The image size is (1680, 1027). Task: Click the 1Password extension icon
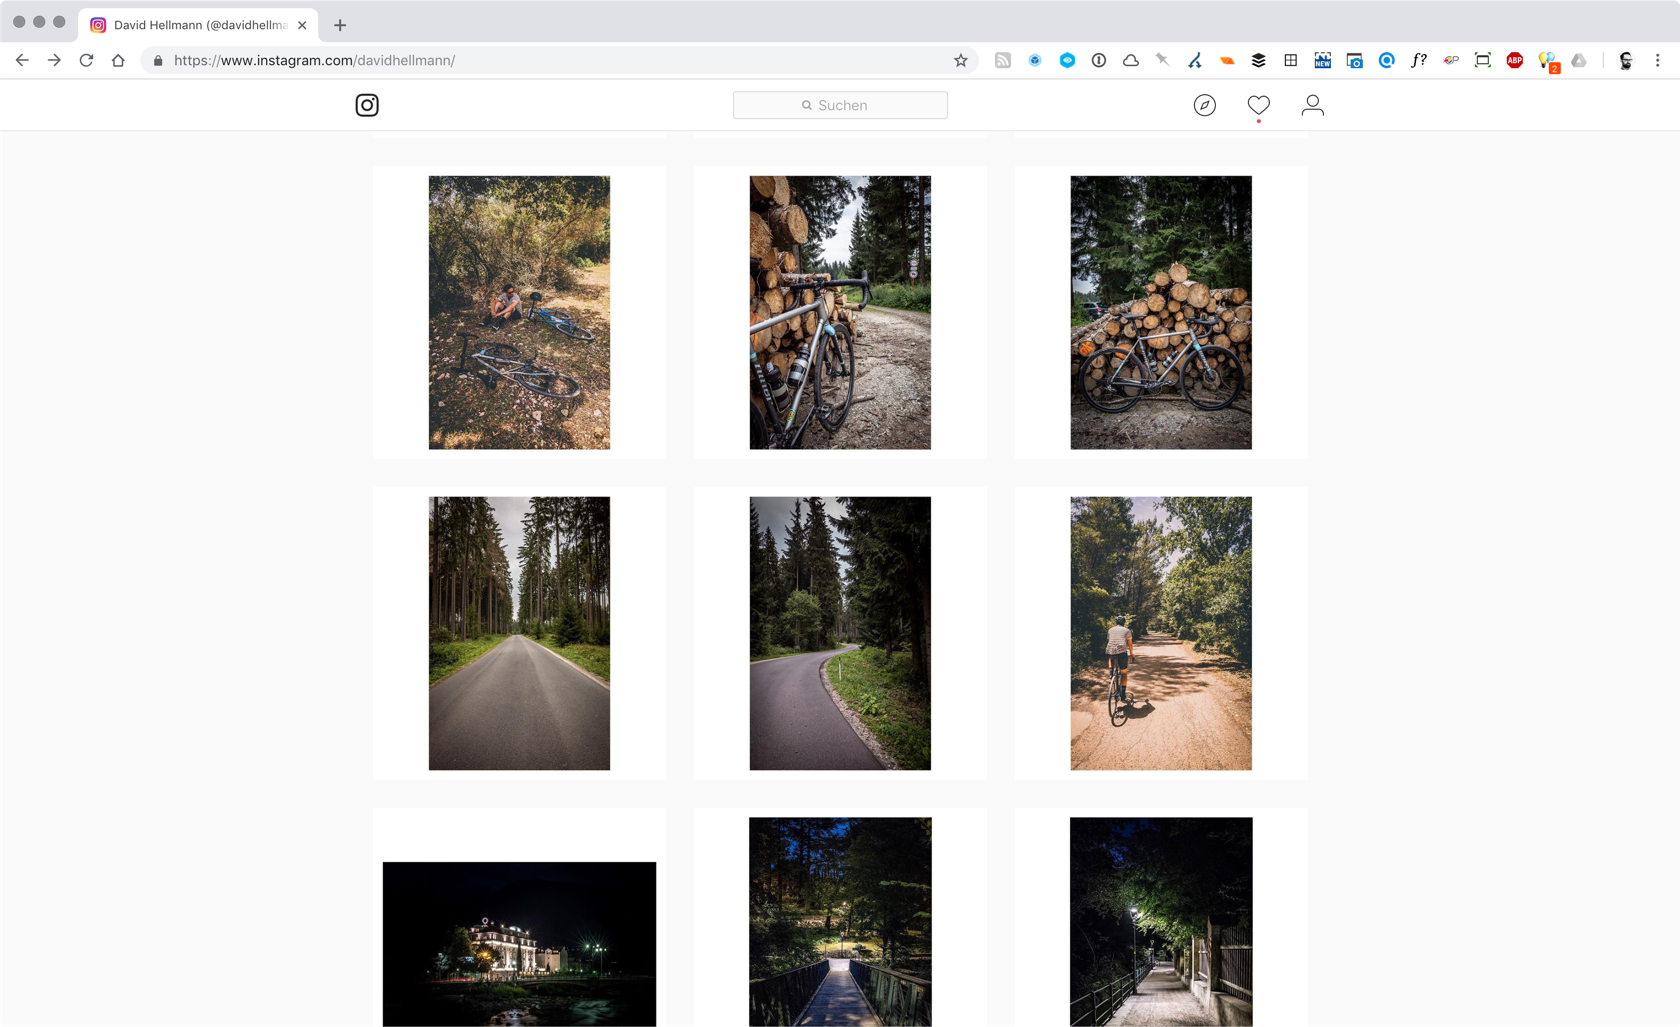[x=1099, y=61]
